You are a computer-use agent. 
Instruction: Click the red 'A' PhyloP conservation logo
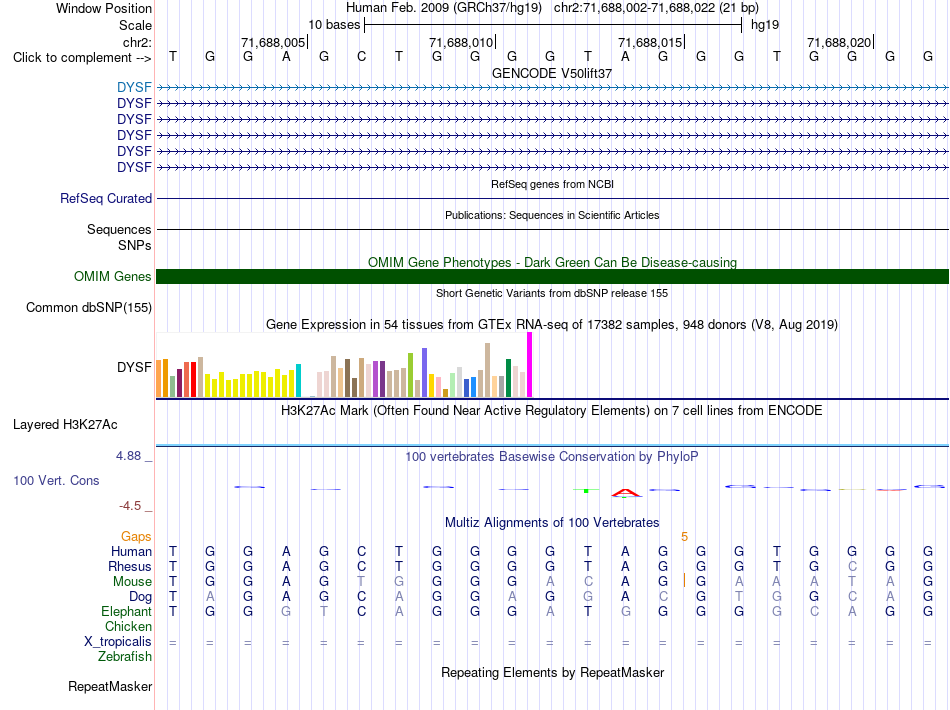[x=626, y=493]
